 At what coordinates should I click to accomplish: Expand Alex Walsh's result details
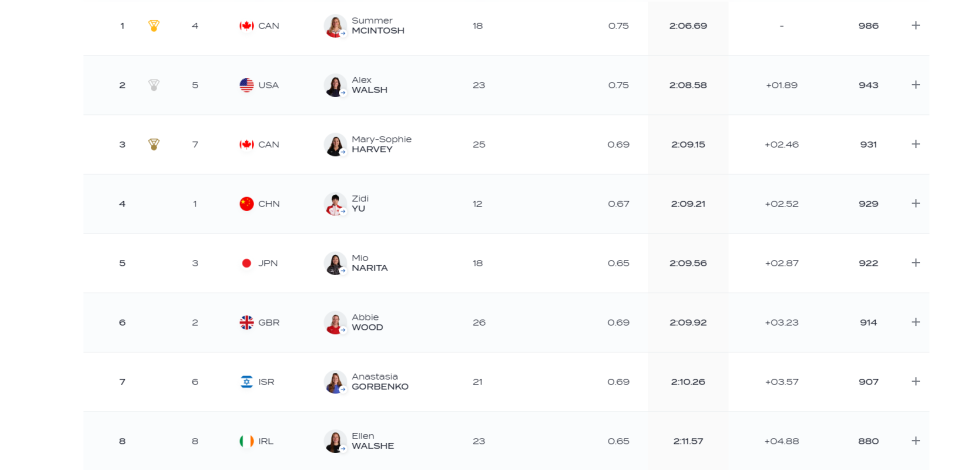[x=916, y=84]
